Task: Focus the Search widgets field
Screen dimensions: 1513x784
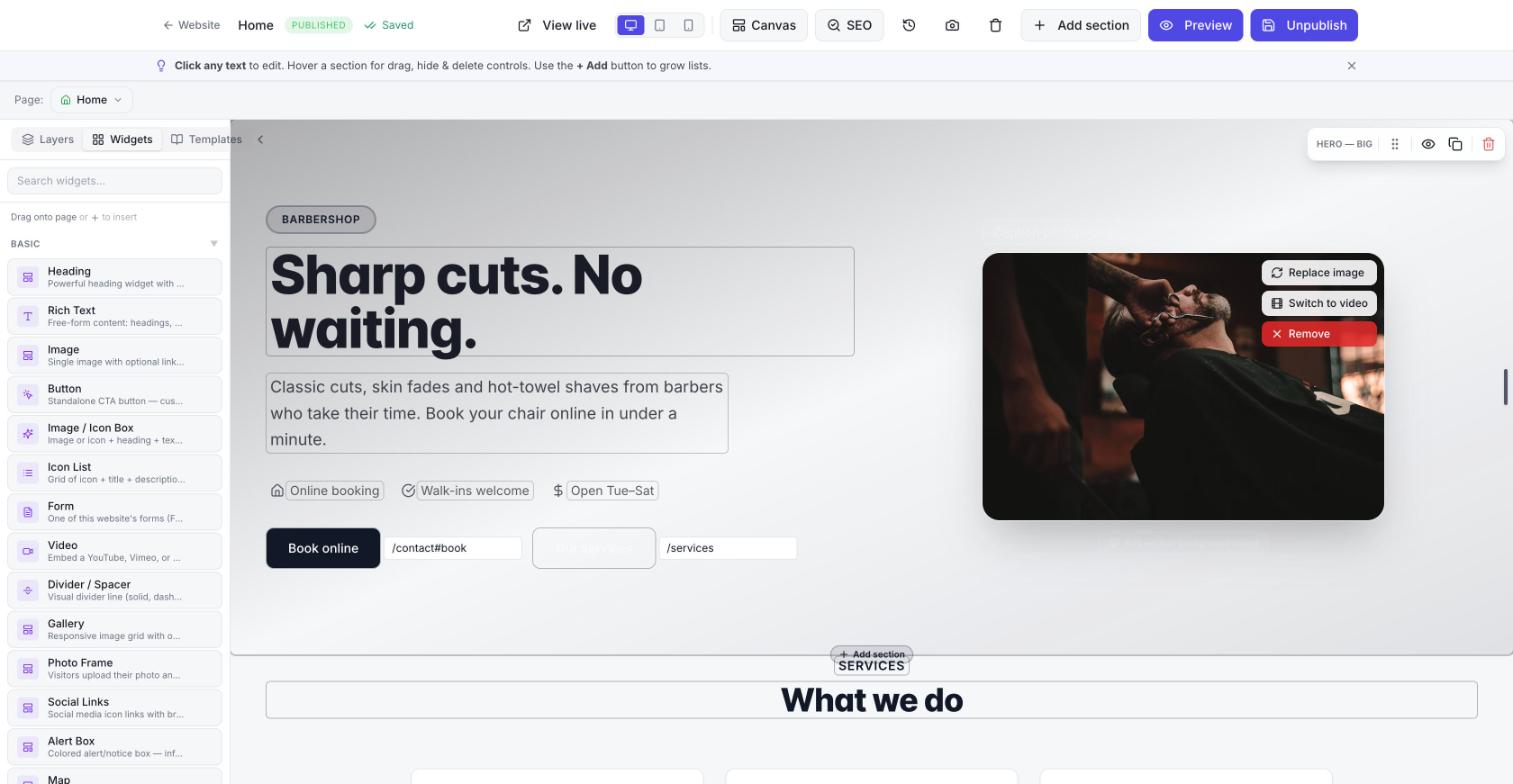Action: [115, 181]
